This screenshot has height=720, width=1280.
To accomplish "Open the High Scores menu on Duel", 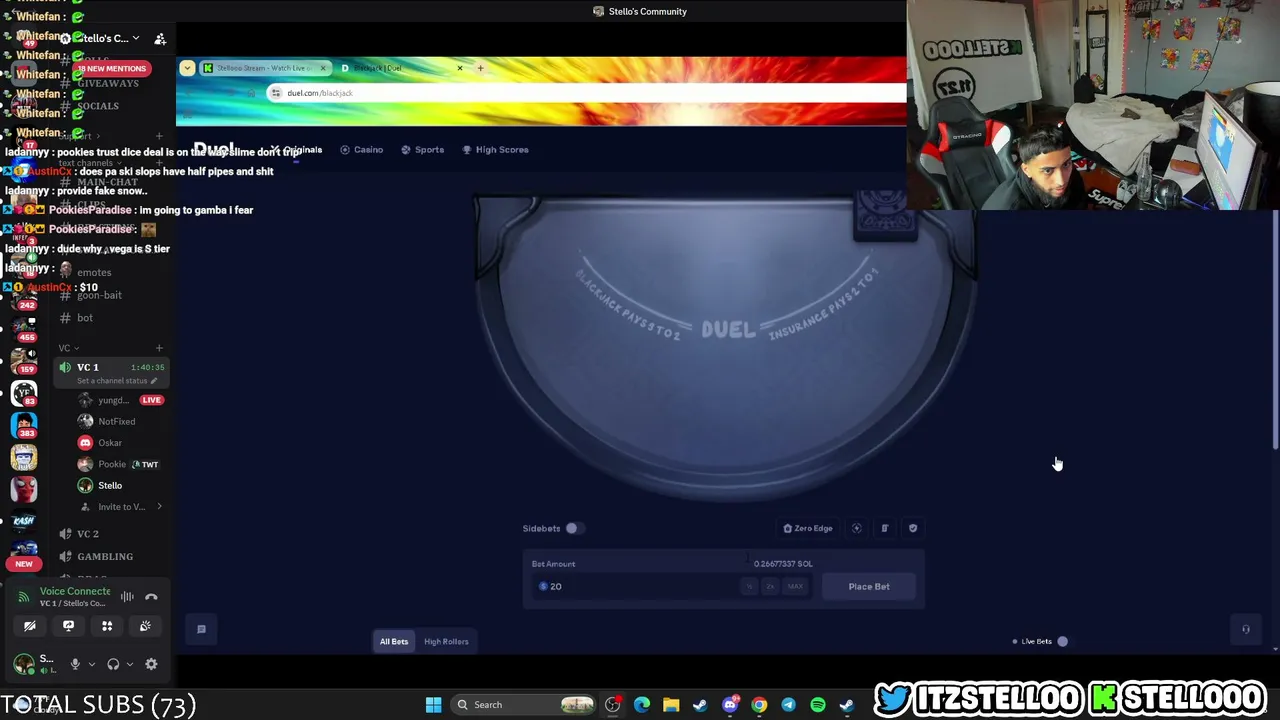I will [495, 150].
